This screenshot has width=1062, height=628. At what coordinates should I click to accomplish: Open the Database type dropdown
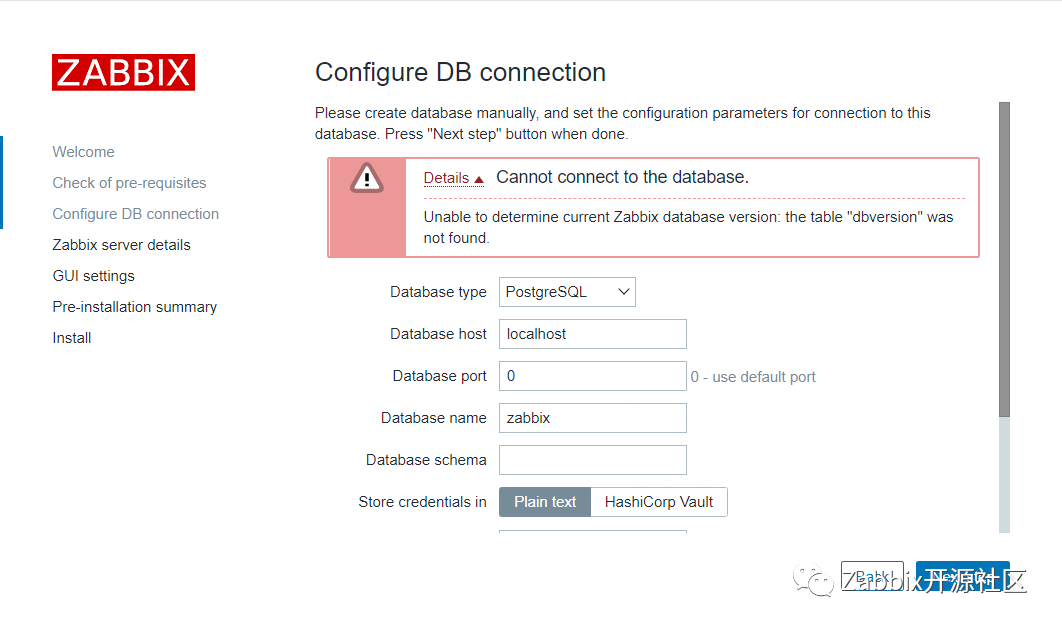[x=567, y=292]
